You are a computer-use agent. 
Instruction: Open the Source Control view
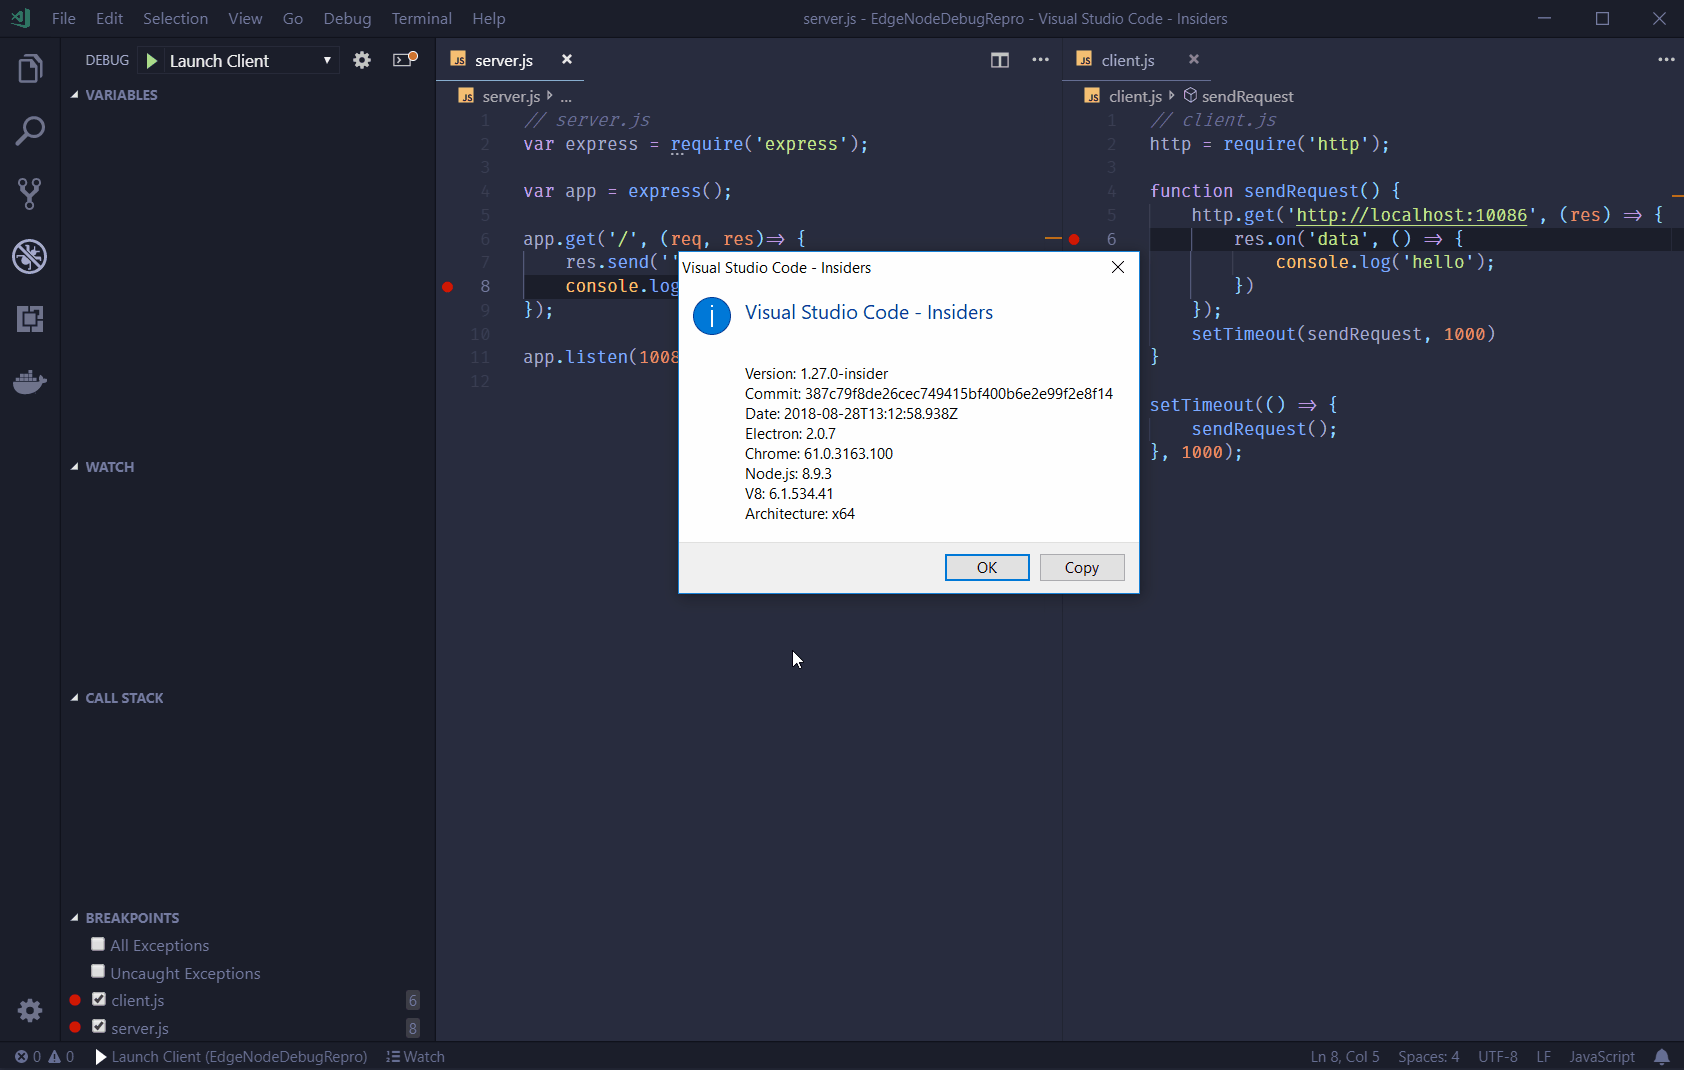coord(30,193)
